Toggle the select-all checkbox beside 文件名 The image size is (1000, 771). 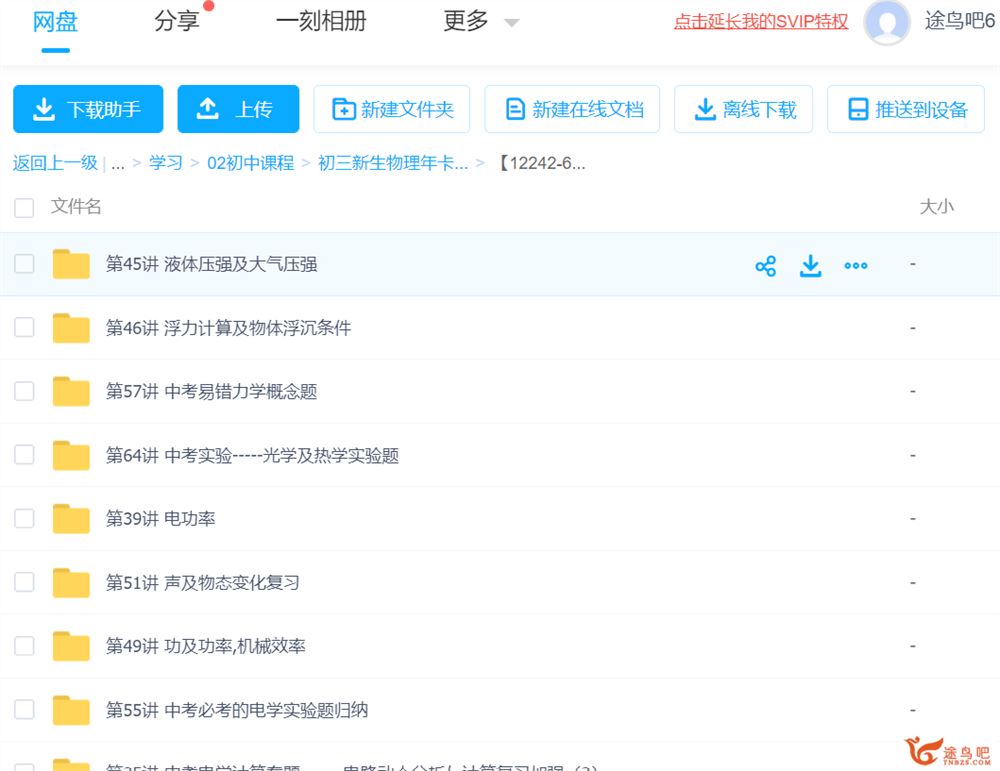click(x=24, y=207)
